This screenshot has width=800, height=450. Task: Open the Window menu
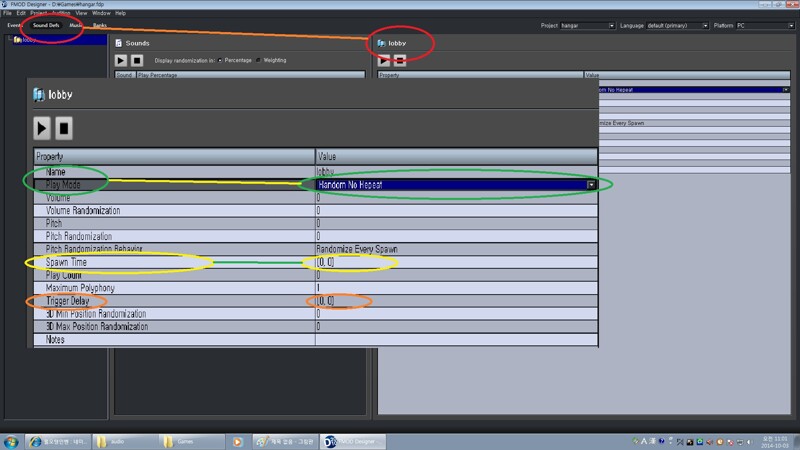101,13
